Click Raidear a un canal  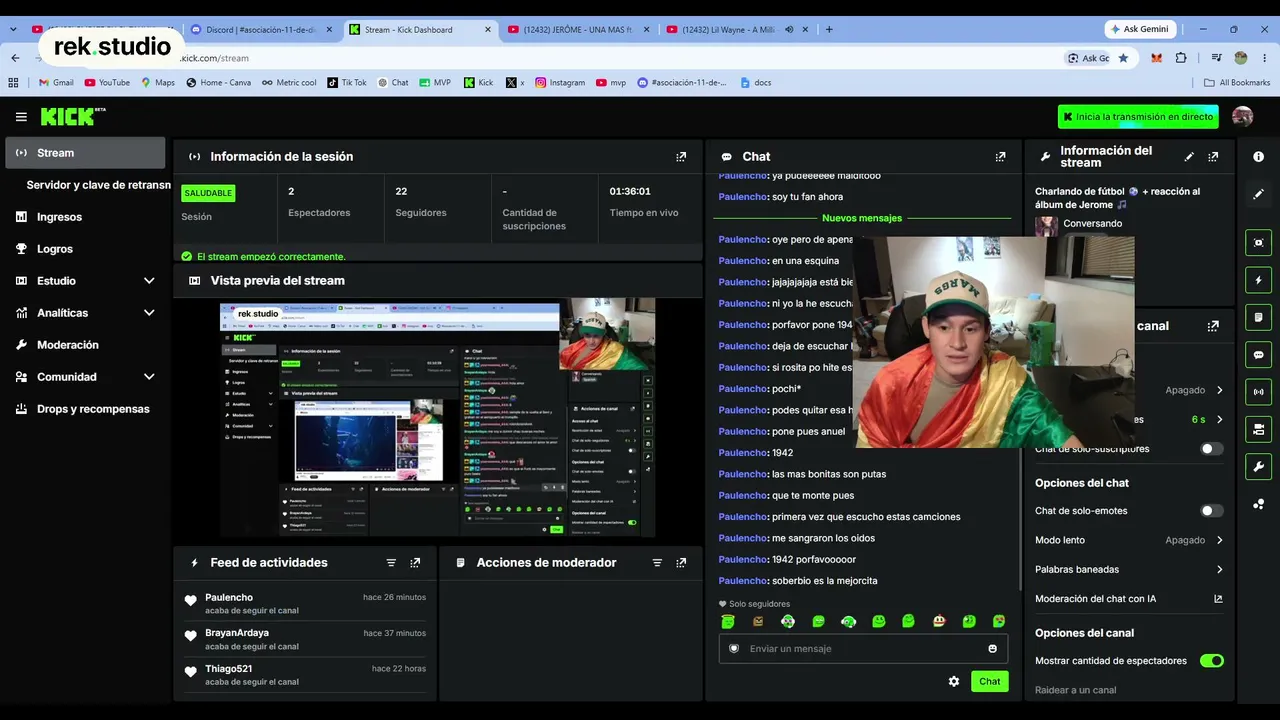[x=1075, y=690]
